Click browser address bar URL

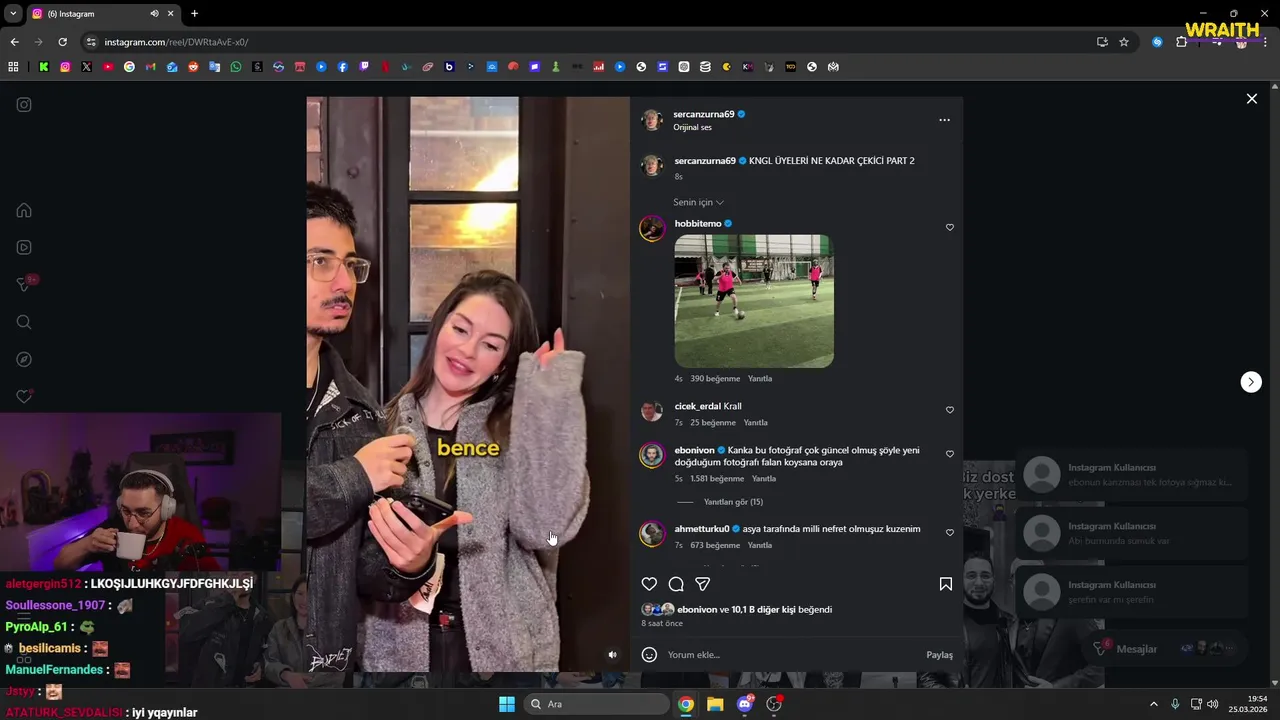coord(176,42)
